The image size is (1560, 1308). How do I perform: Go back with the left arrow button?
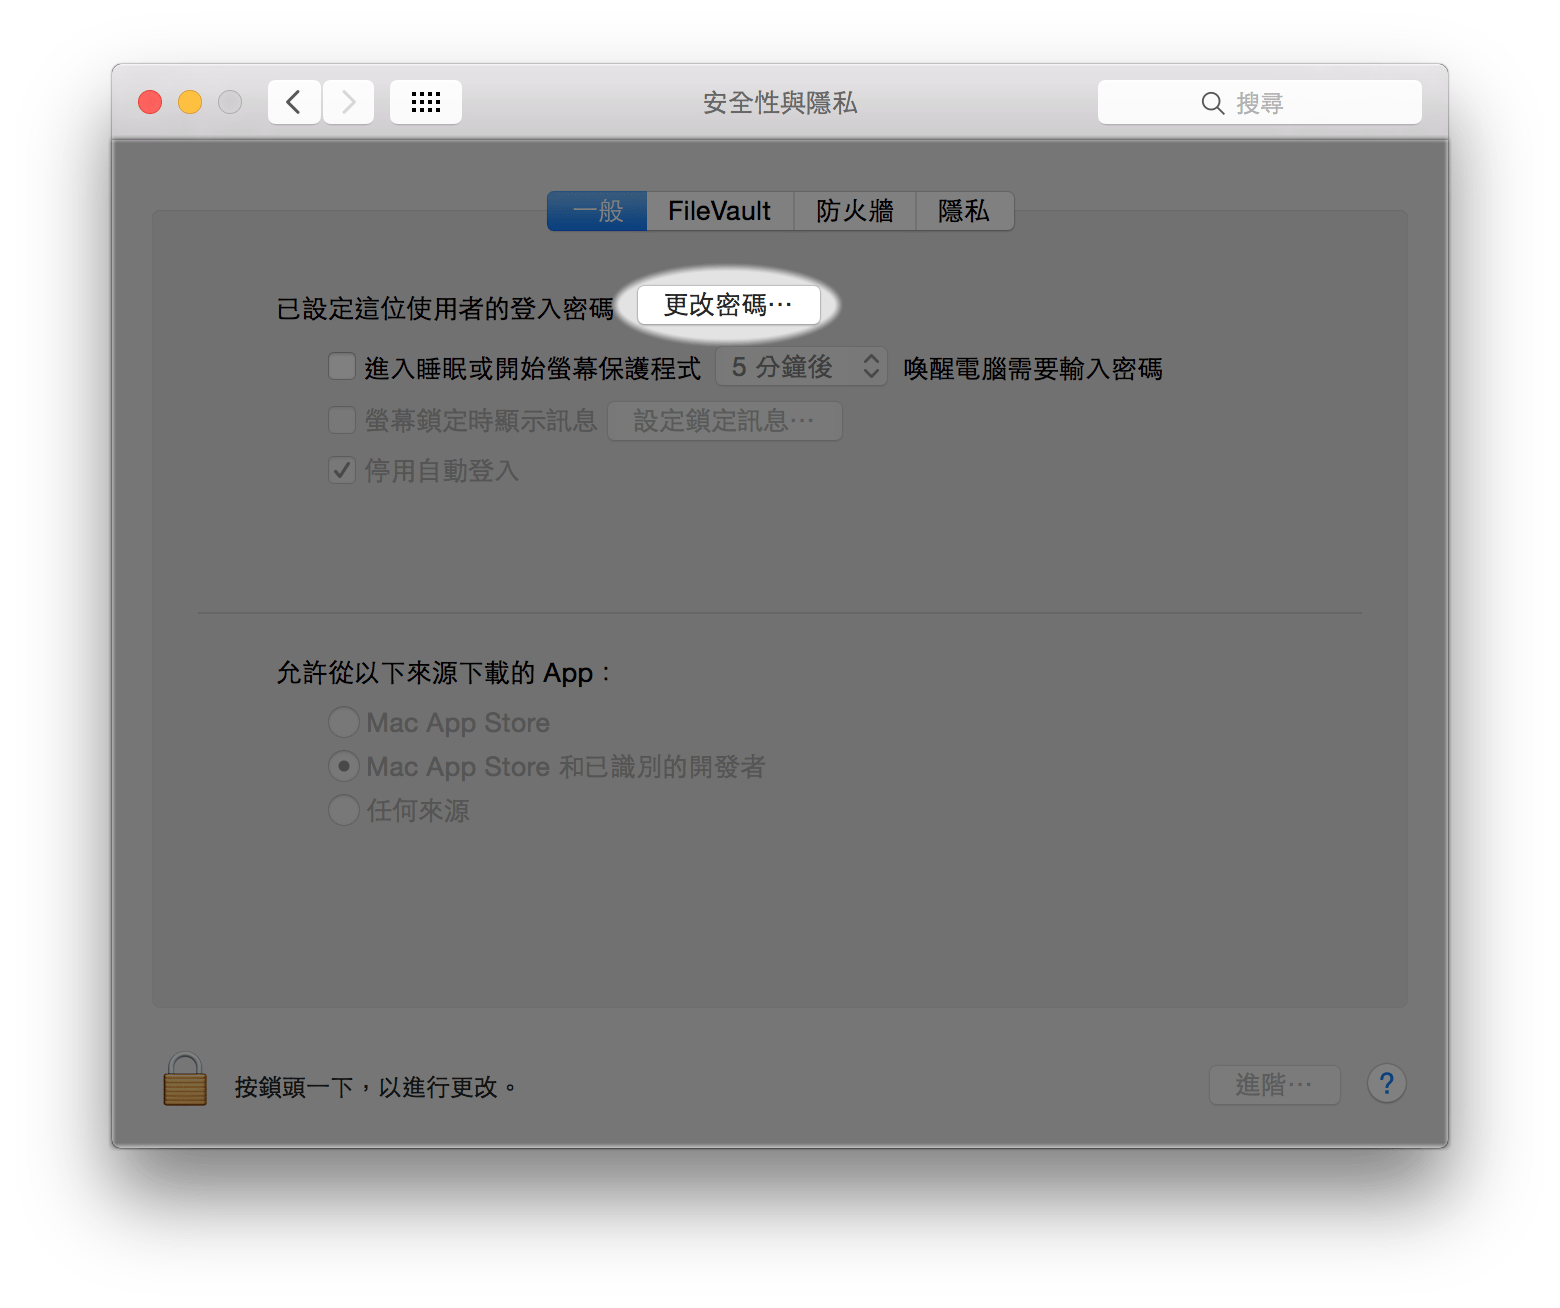[294, 102]
